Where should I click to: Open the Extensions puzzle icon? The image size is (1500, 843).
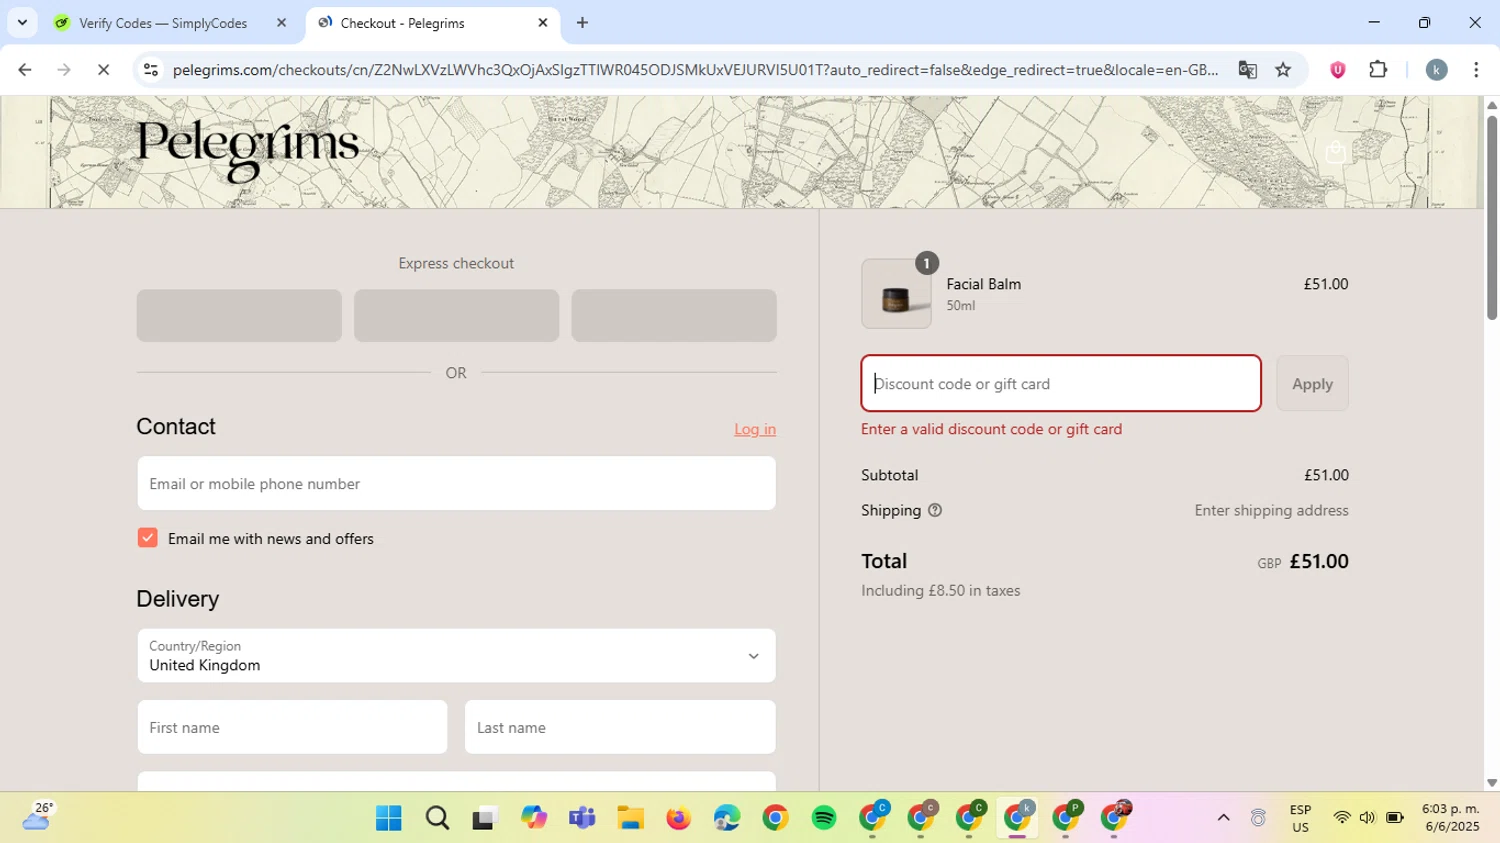coord(1378,70)
